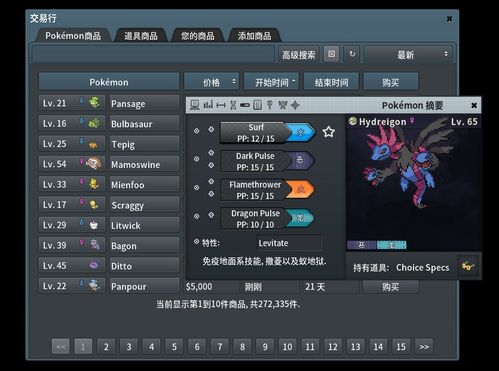Click 购买 button for Panpour listing
Screen dimensions: 499x371
390,287
